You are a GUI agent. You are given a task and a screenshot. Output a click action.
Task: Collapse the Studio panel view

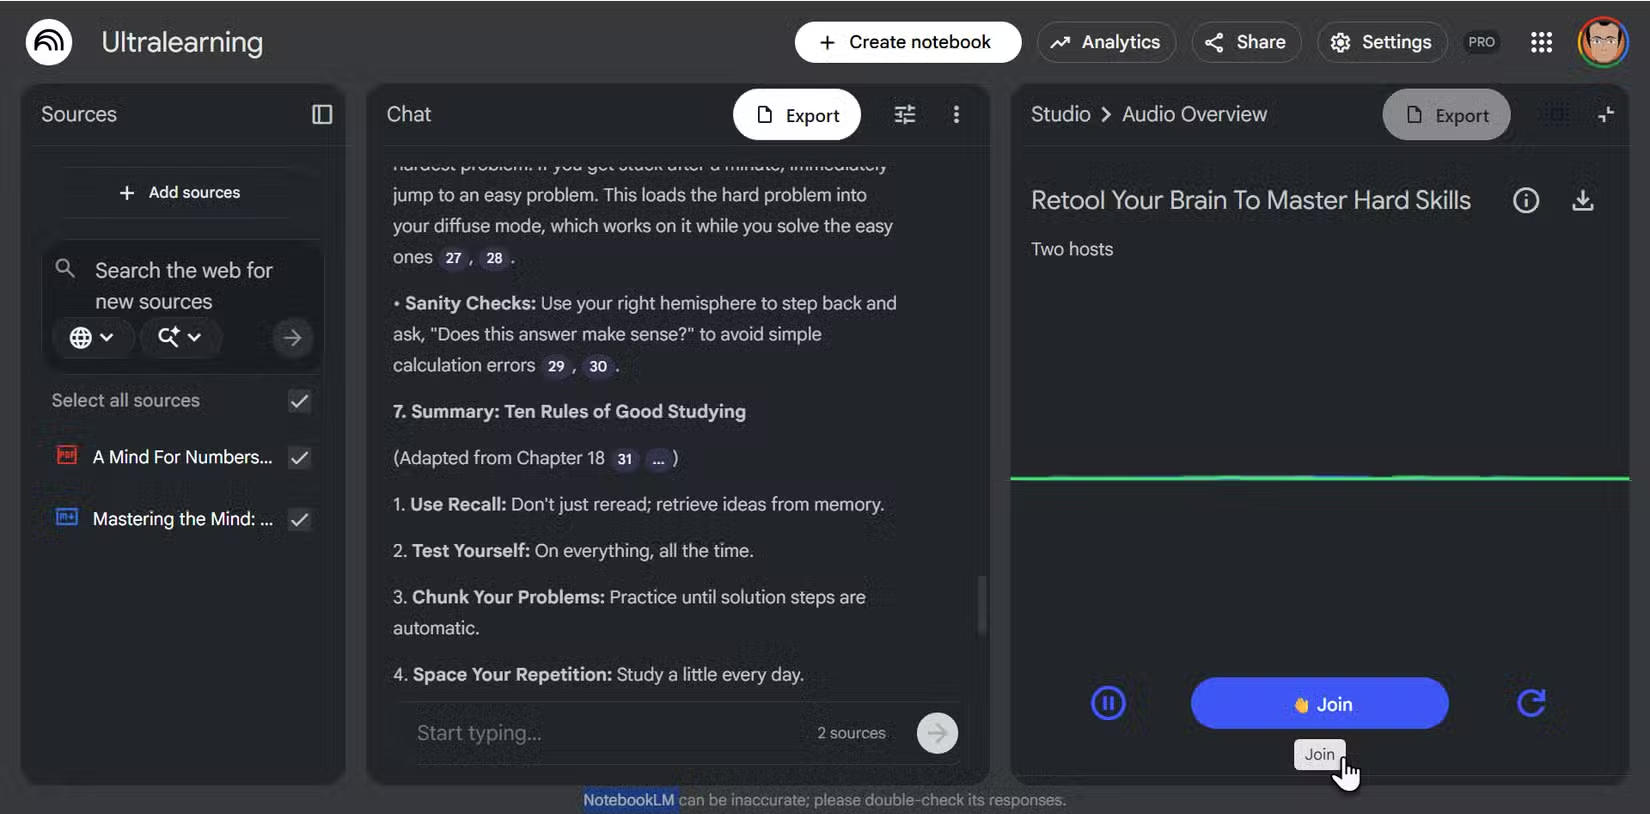[x=1606, y=115]
